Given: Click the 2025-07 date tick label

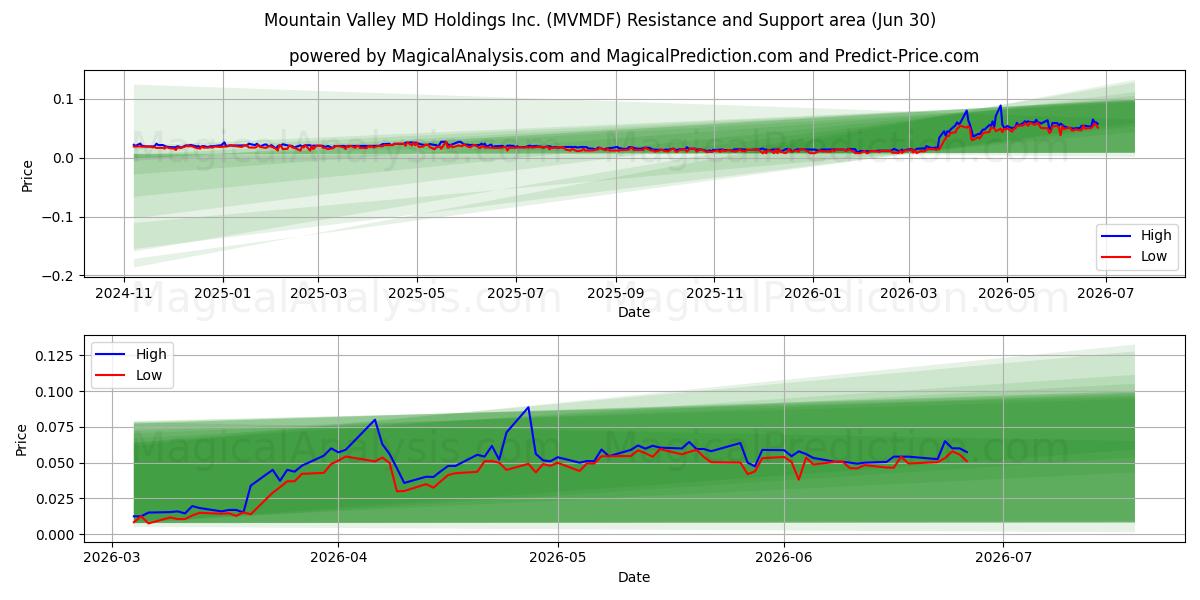Looking at the screenshot, I should click(x=516, y=293).
